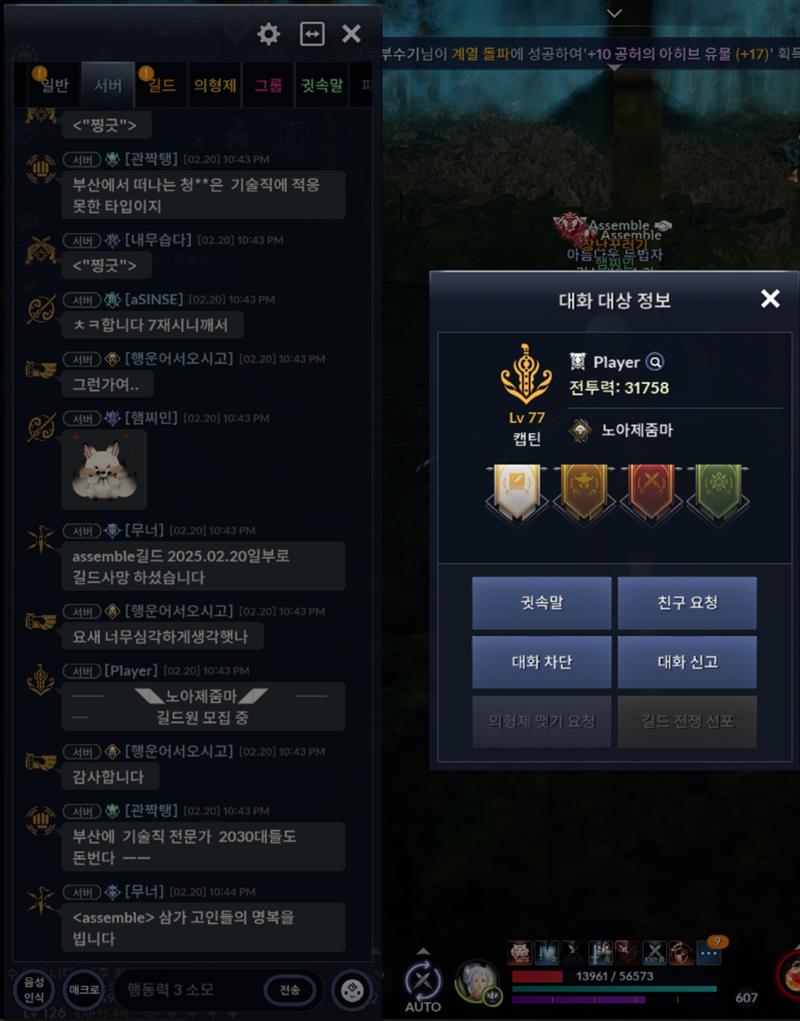The width and height of the screenshot is (800, 1021).
Task: Click the chat message input field
Action: click(x=189, y=990)
